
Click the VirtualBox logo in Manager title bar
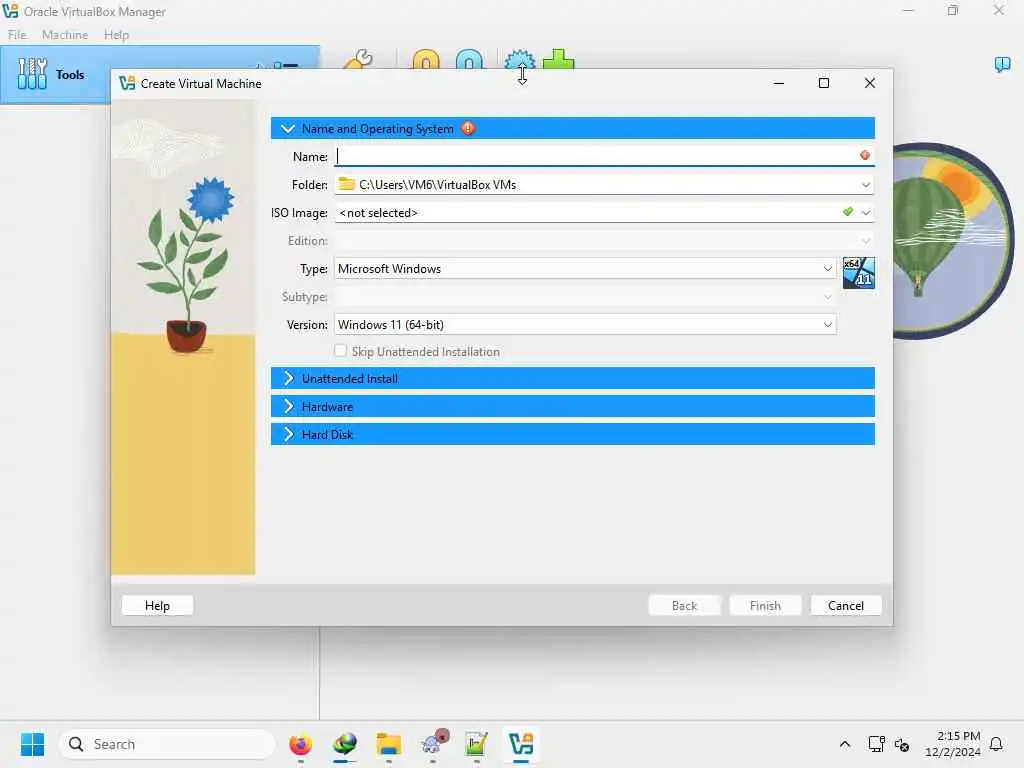10,11
